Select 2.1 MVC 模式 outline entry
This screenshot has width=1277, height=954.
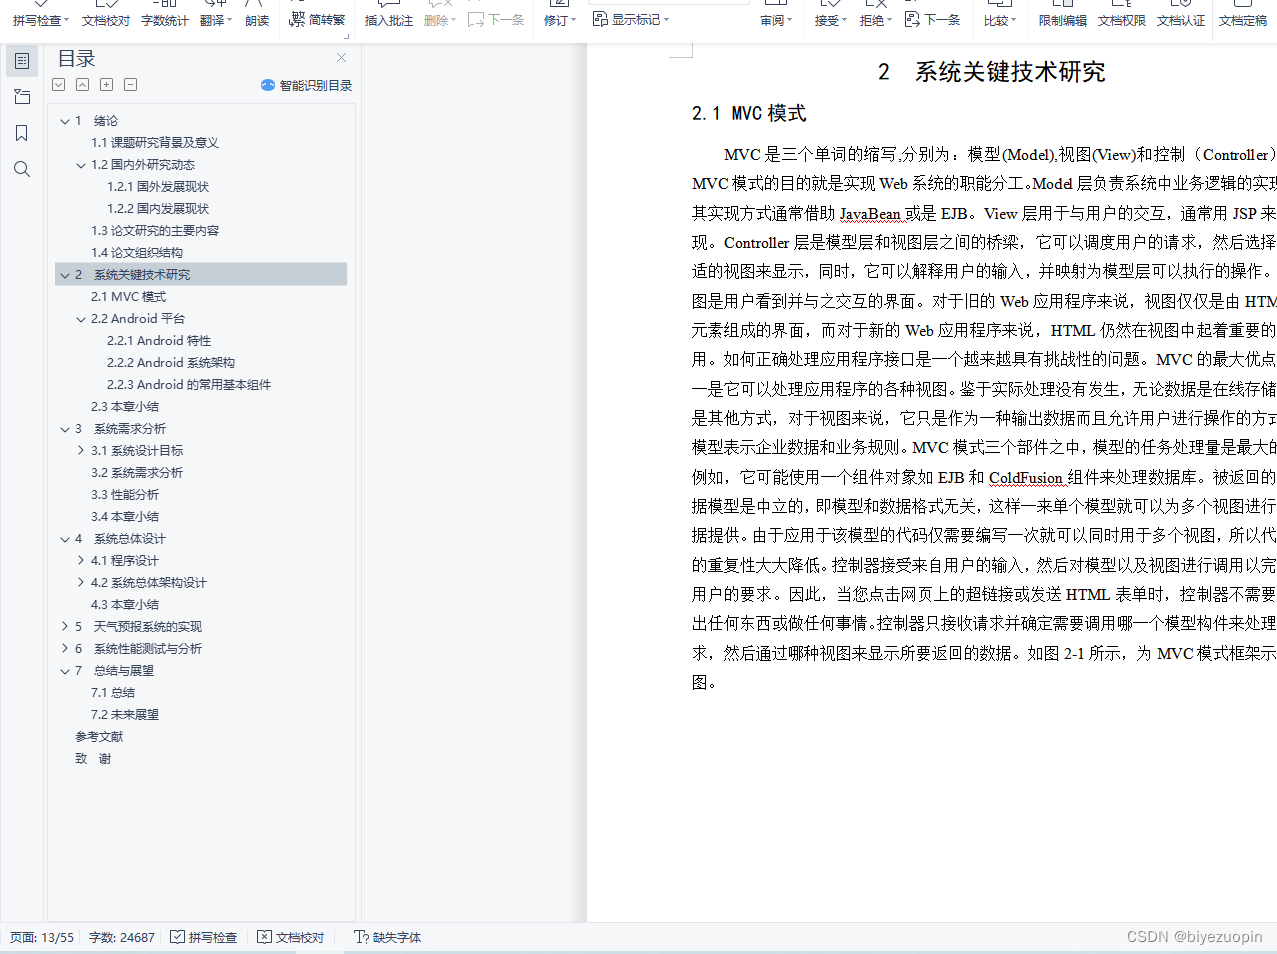coord(128,297)
